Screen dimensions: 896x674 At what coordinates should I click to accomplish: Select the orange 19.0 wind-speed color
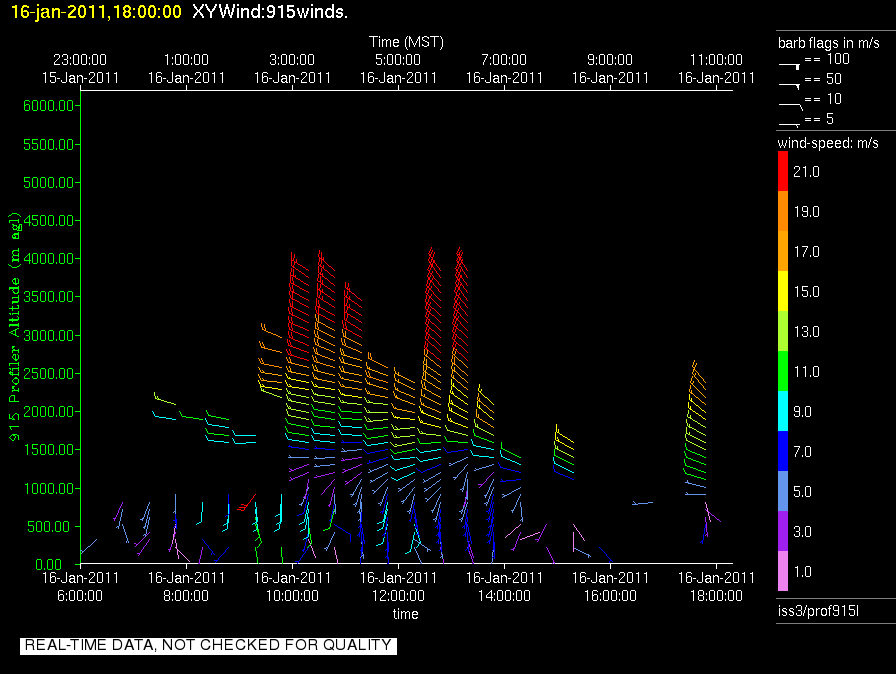[783, 211]
